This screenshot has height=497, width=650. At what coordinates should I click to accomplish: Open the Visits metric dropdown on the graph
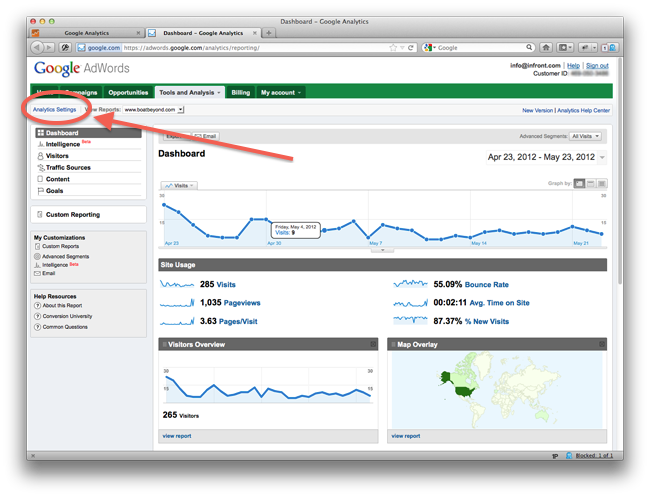pos(179,185)
